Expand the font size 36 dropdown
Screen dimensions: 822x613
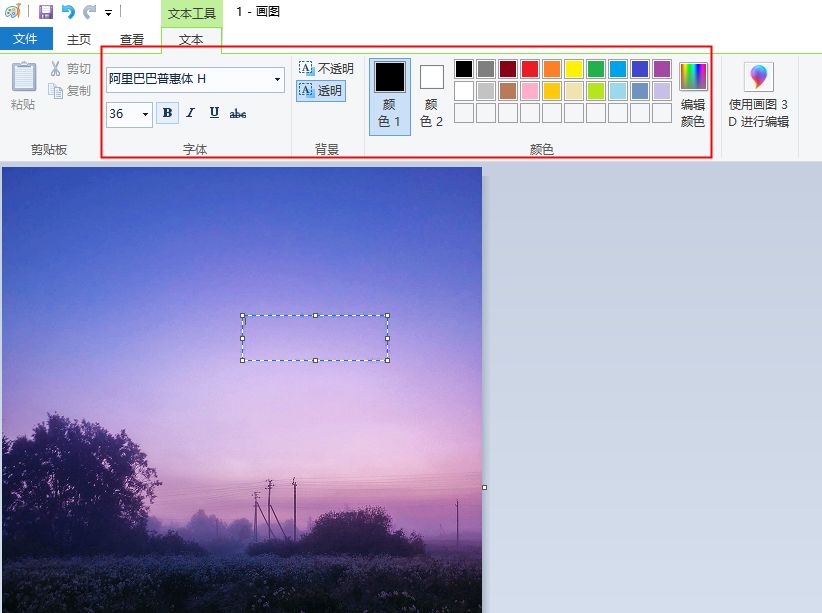145,114
